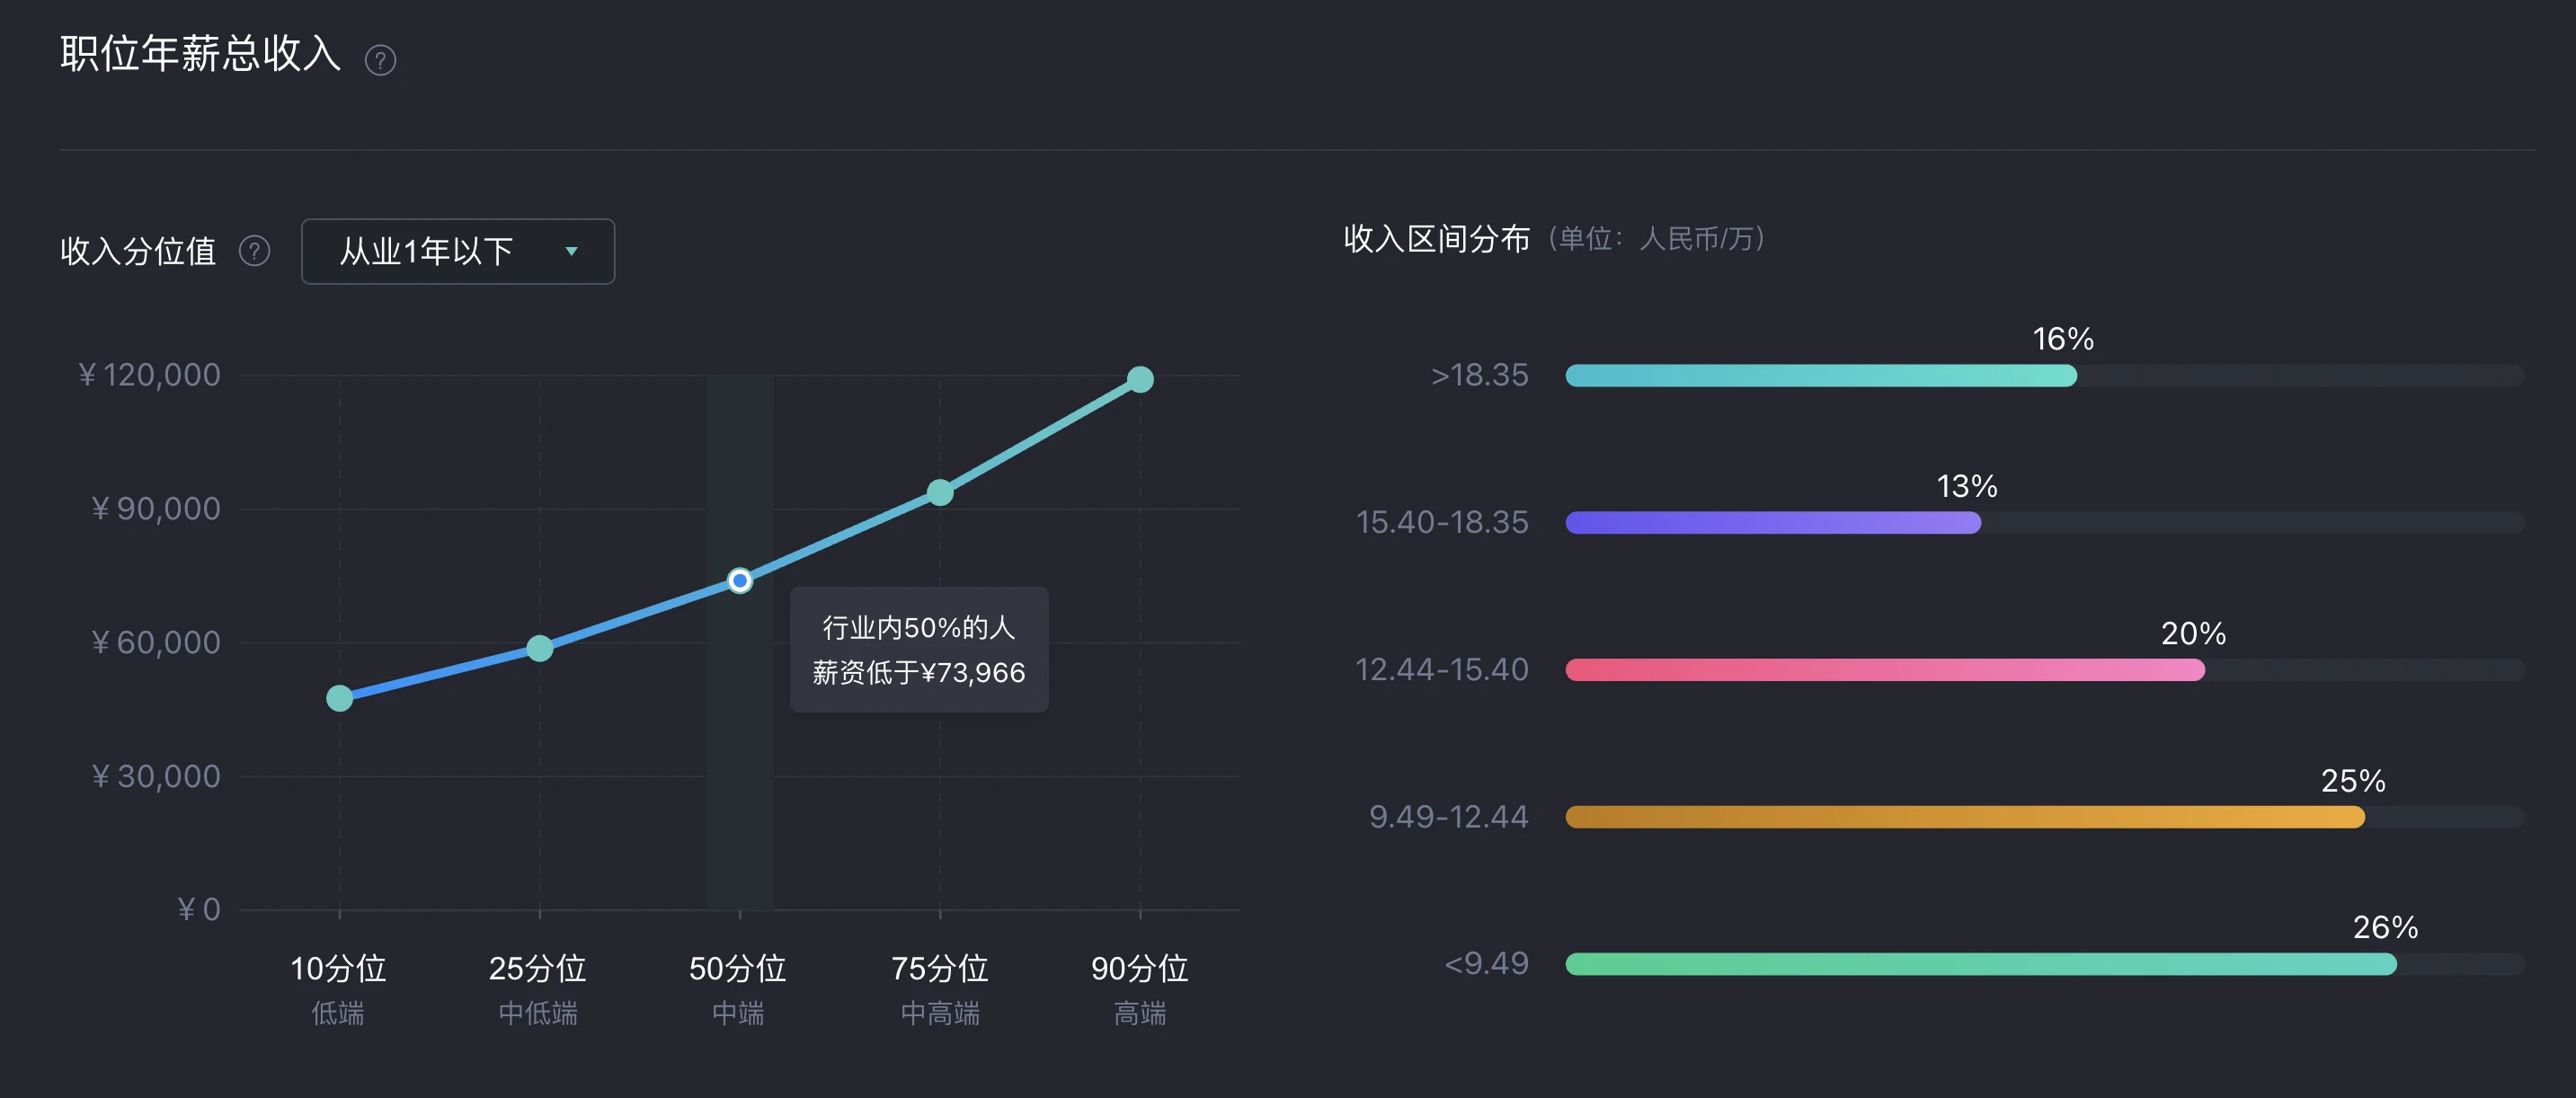Click the 90分位 高端 axis label
2576x1098 pixels.
pos(1140,989)
